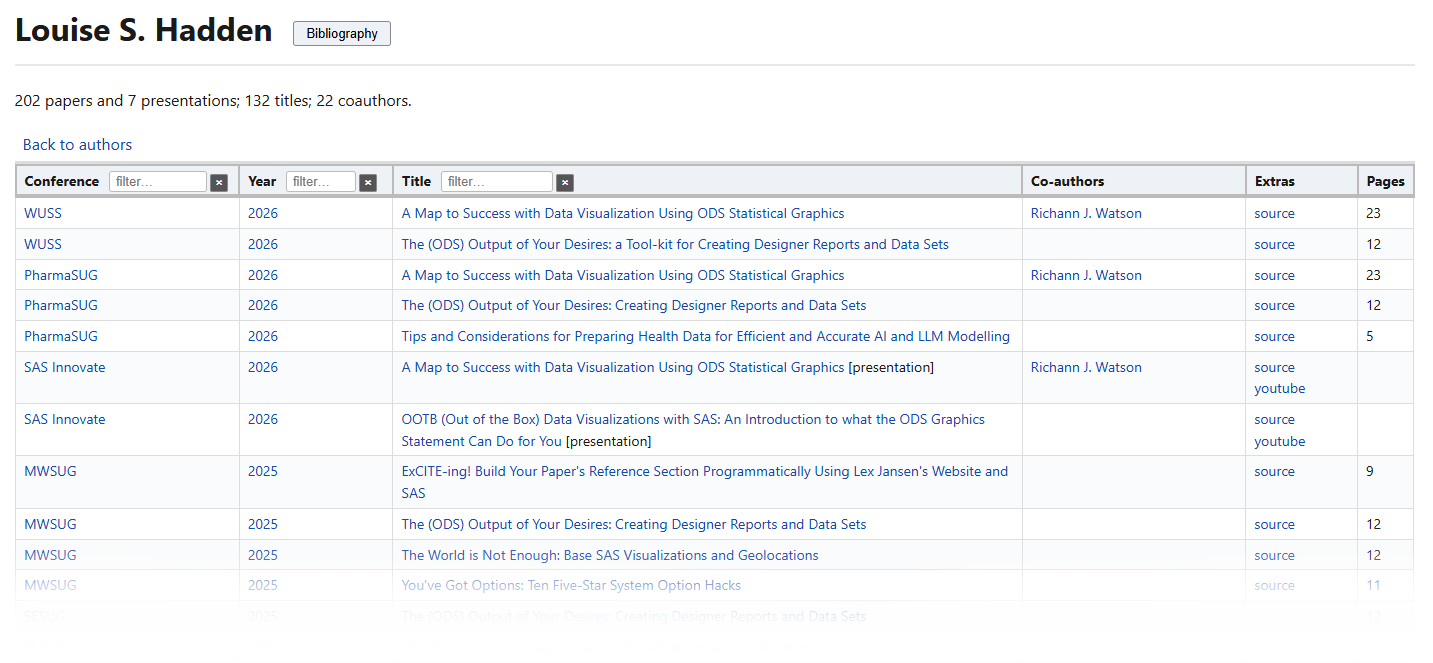Open Tips and Considerations for Preparing Health Data paper
Viewport: 1433px width, 663px height.
tap(706, 336)
